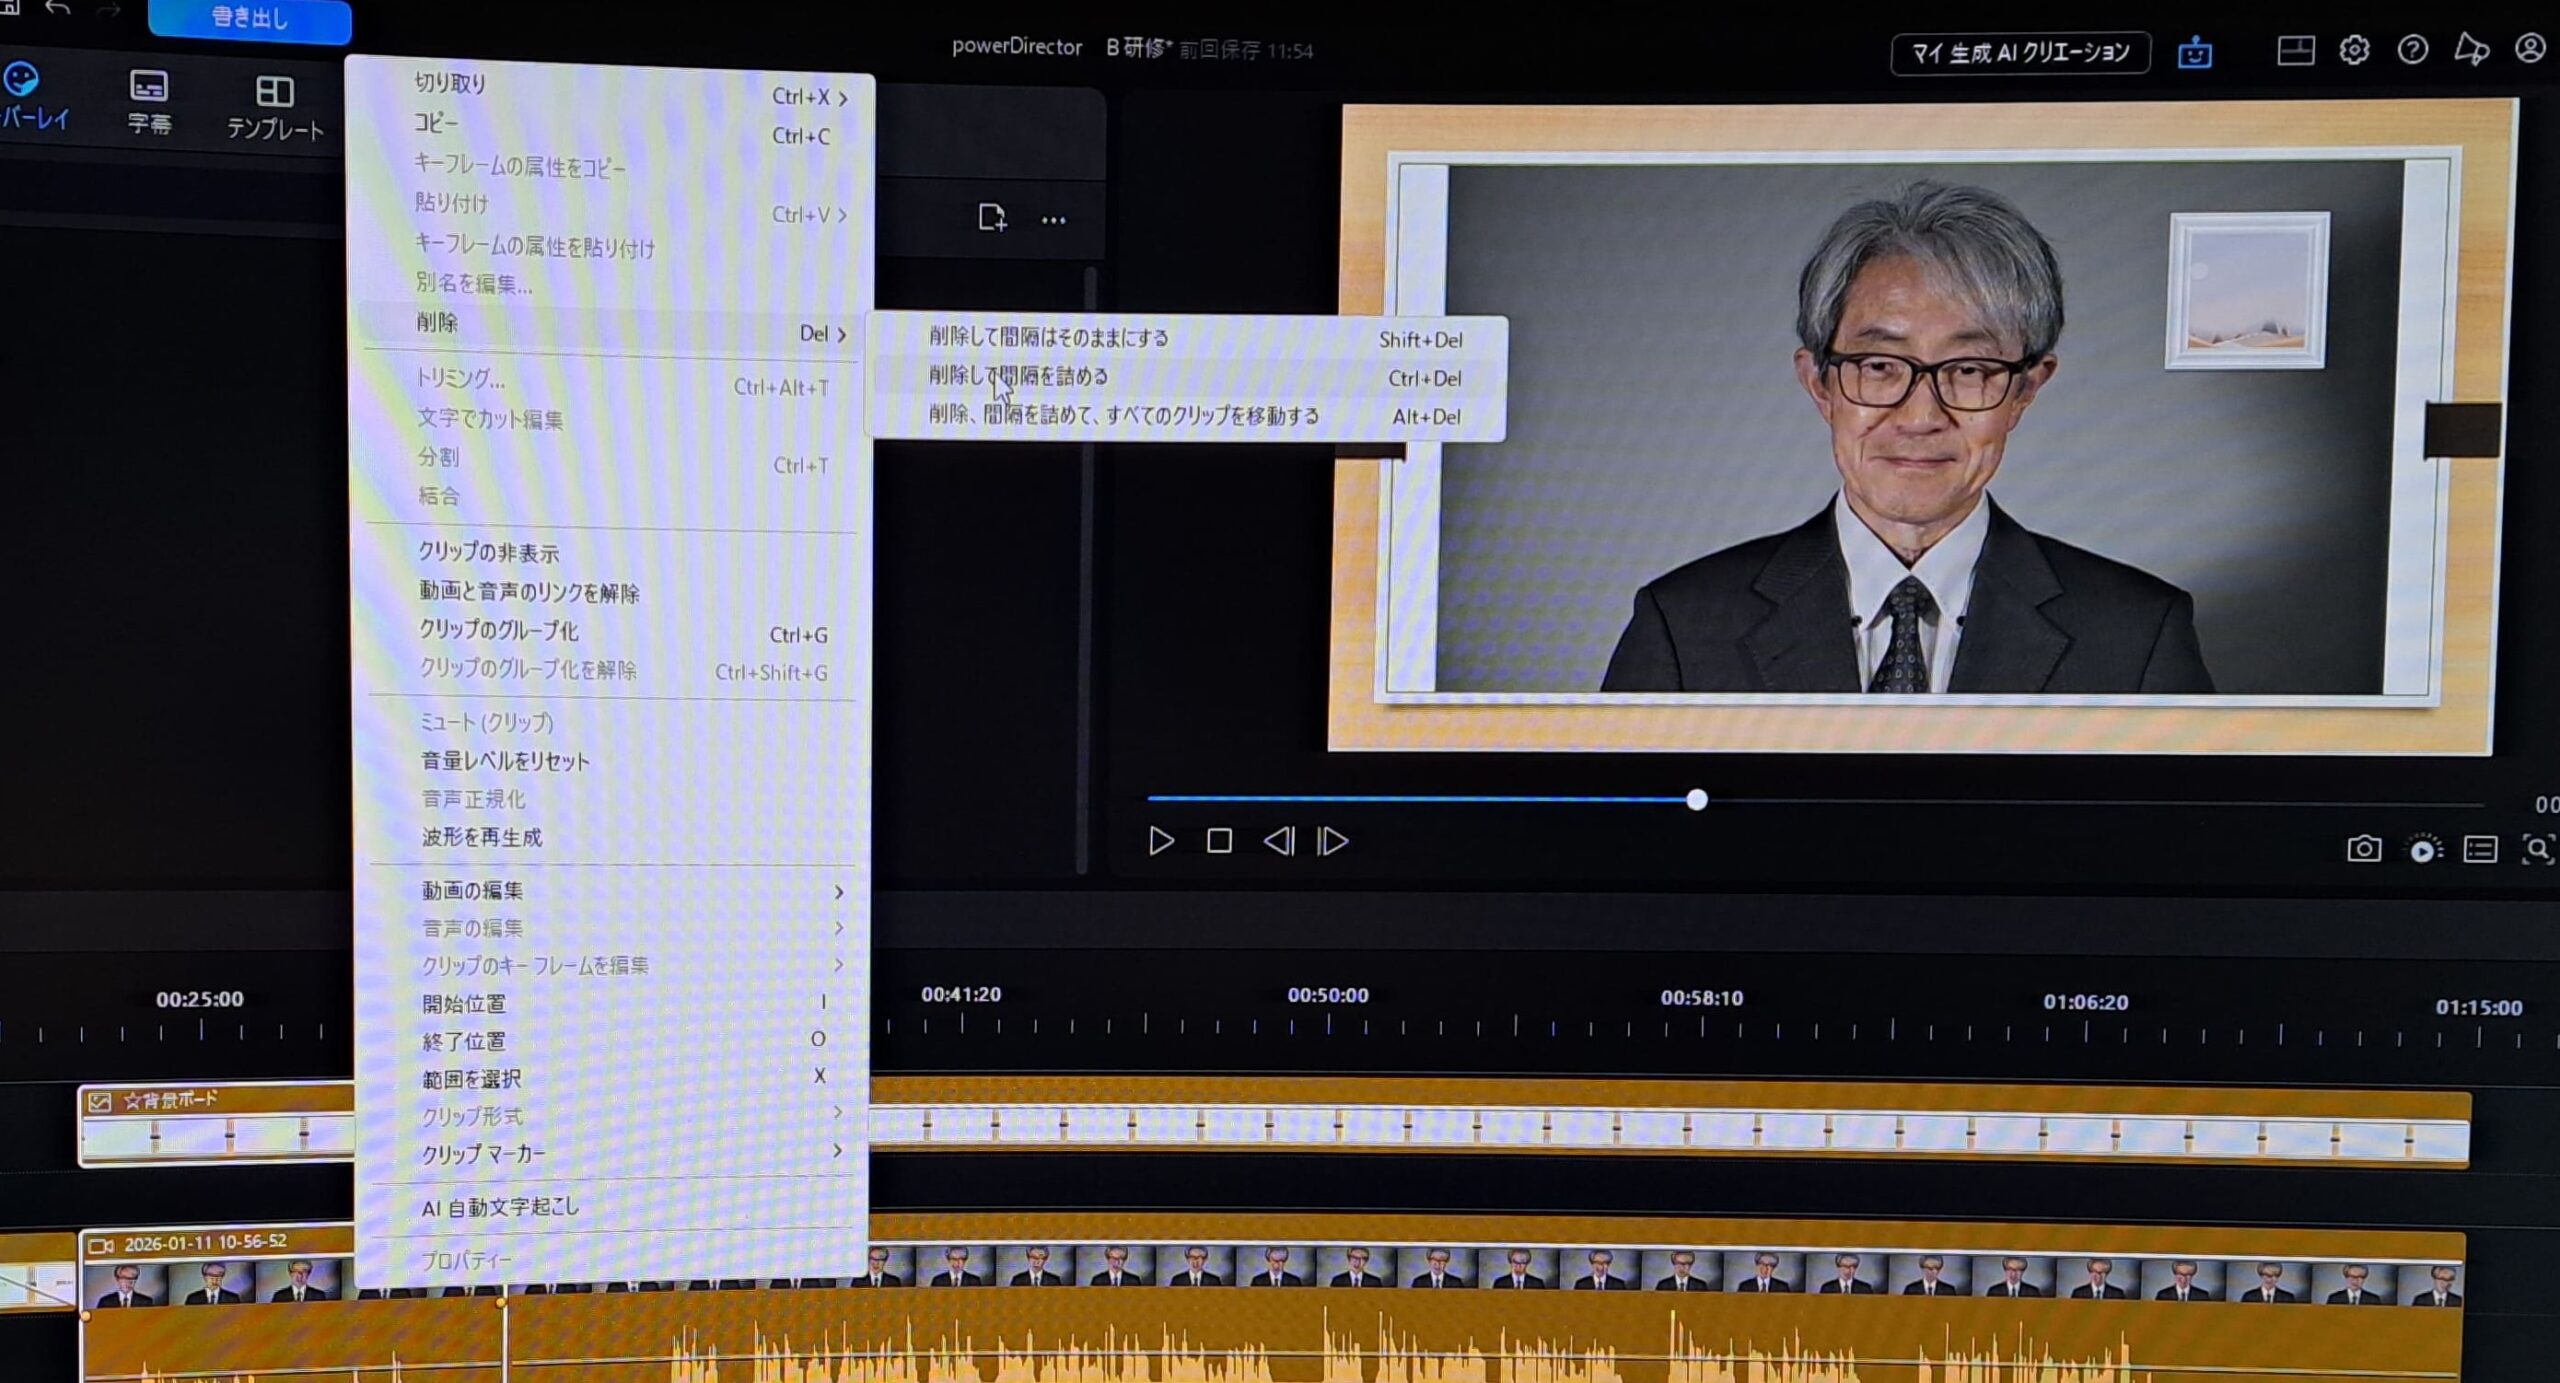2560x1383 pixels.
Task: Open the help question mark icon
Action: (x=2412, y=49)
